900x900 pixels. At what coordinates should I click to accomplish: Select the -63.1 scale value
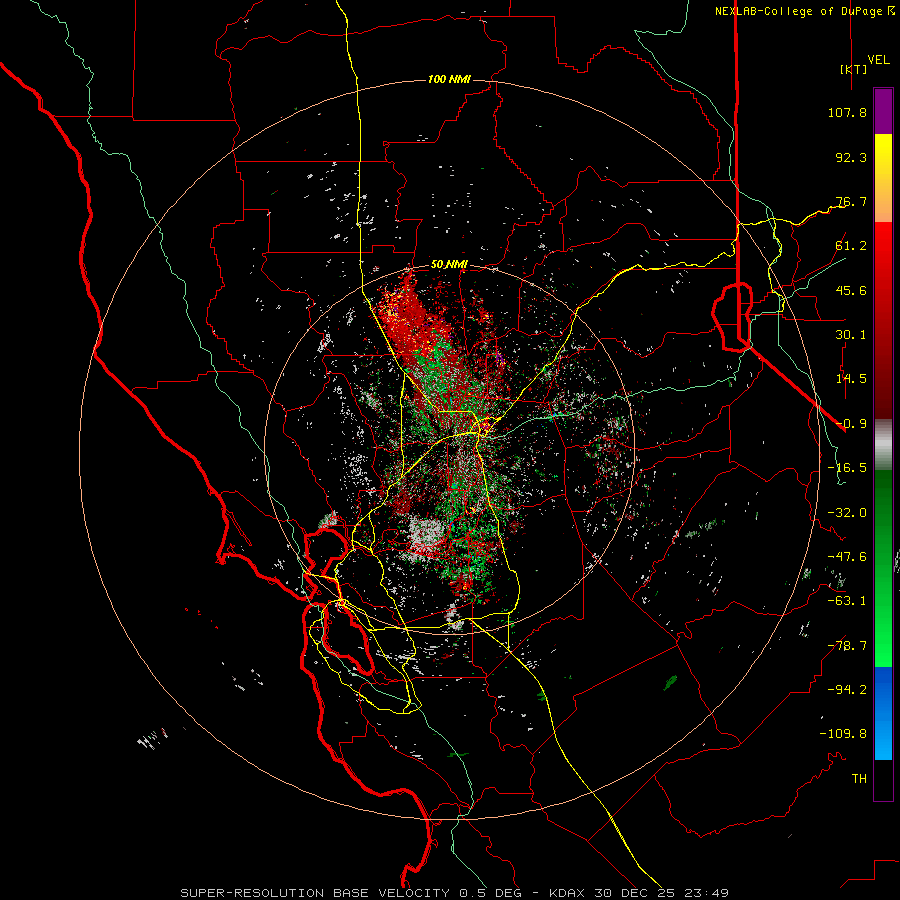pos(847,601)
